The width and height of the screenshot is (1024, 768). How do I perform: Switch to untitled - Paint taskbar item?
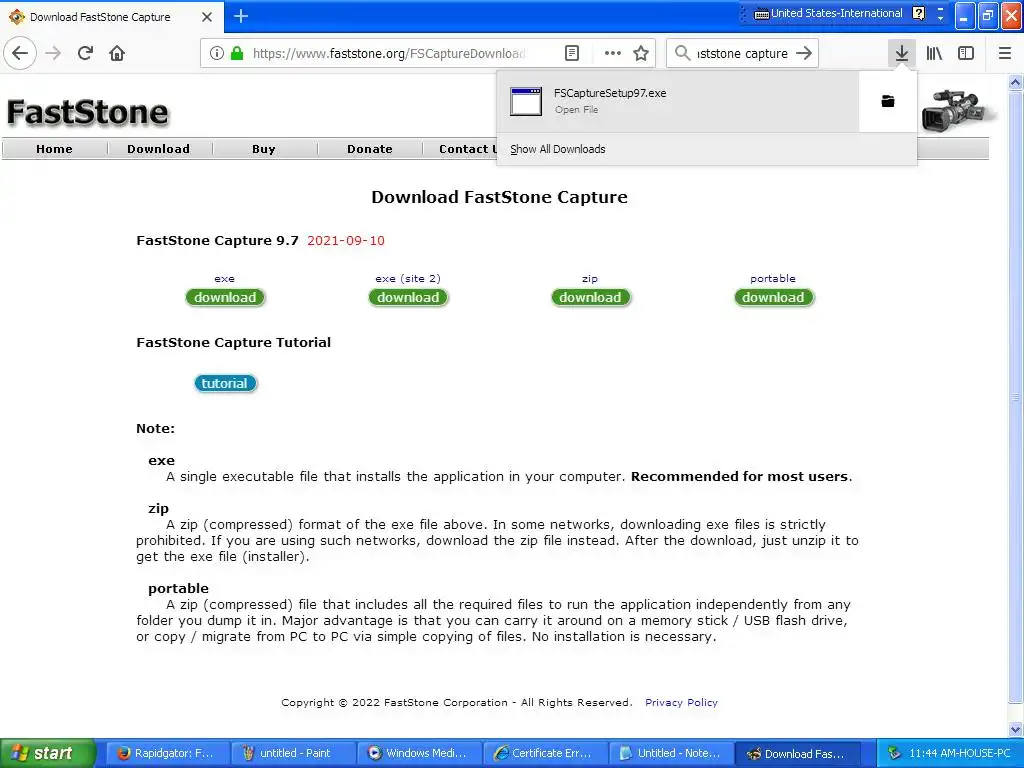tap(293, 753)
